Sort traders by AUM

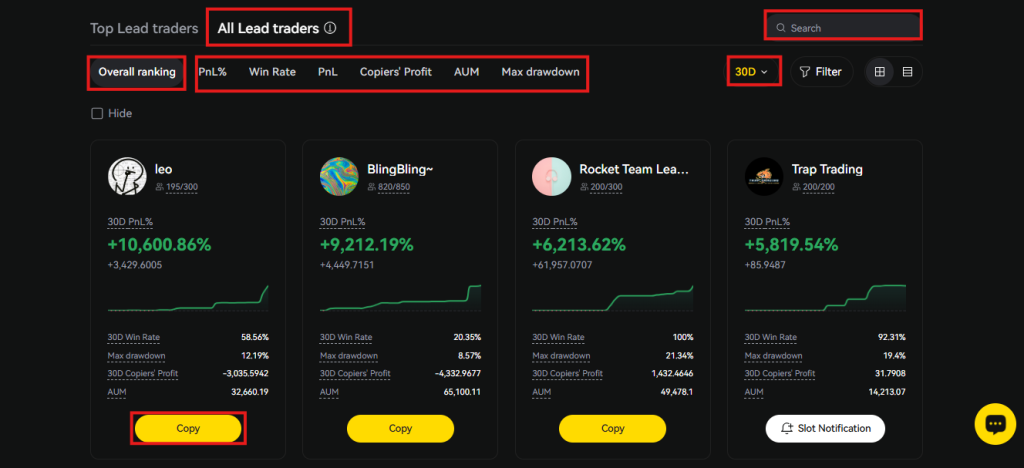point(466,72)
